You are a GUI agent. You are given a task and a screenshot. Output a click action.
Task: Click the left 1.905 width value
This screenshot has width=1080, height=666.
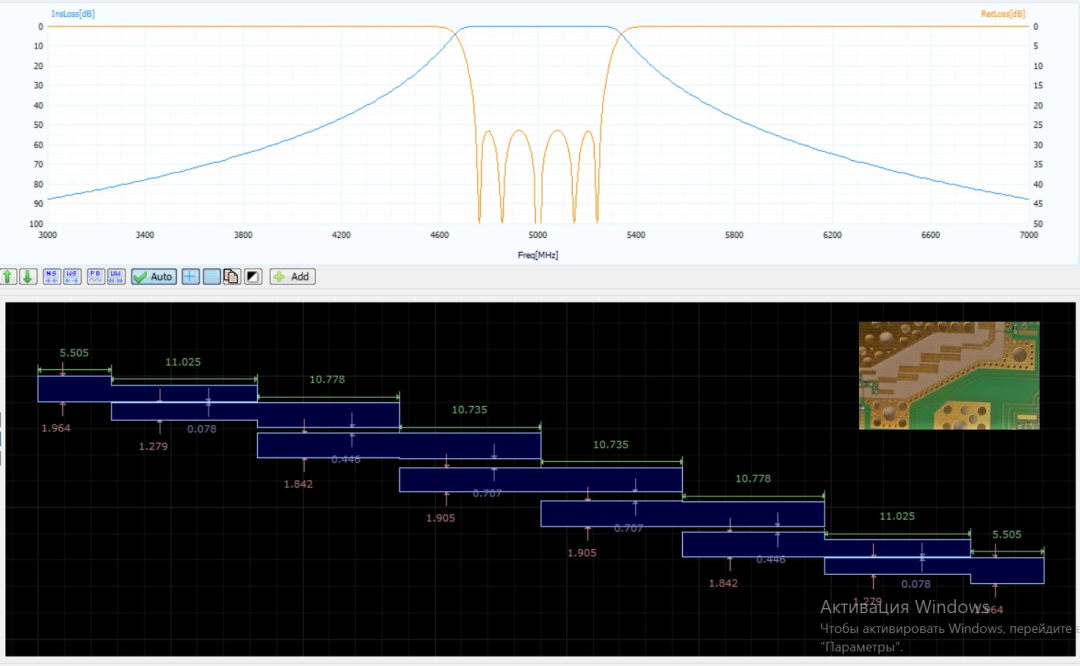pos(440,518)
